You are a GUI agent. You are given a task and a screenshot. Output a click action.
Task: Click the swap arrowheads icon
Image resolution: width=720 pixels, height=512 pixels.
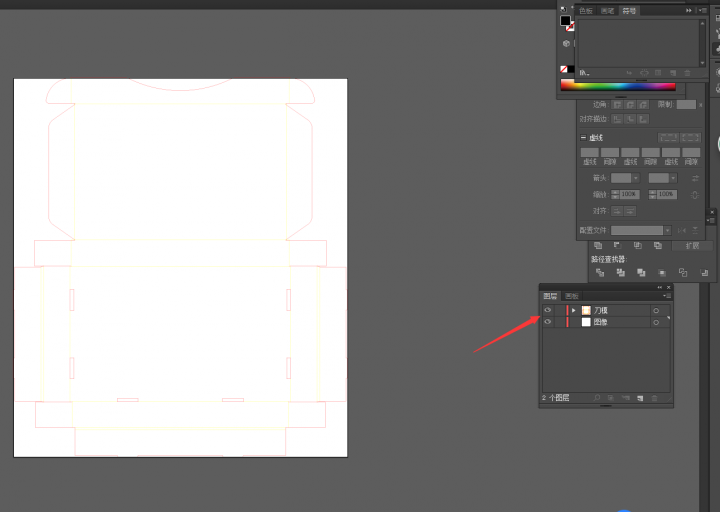(694, 178)
